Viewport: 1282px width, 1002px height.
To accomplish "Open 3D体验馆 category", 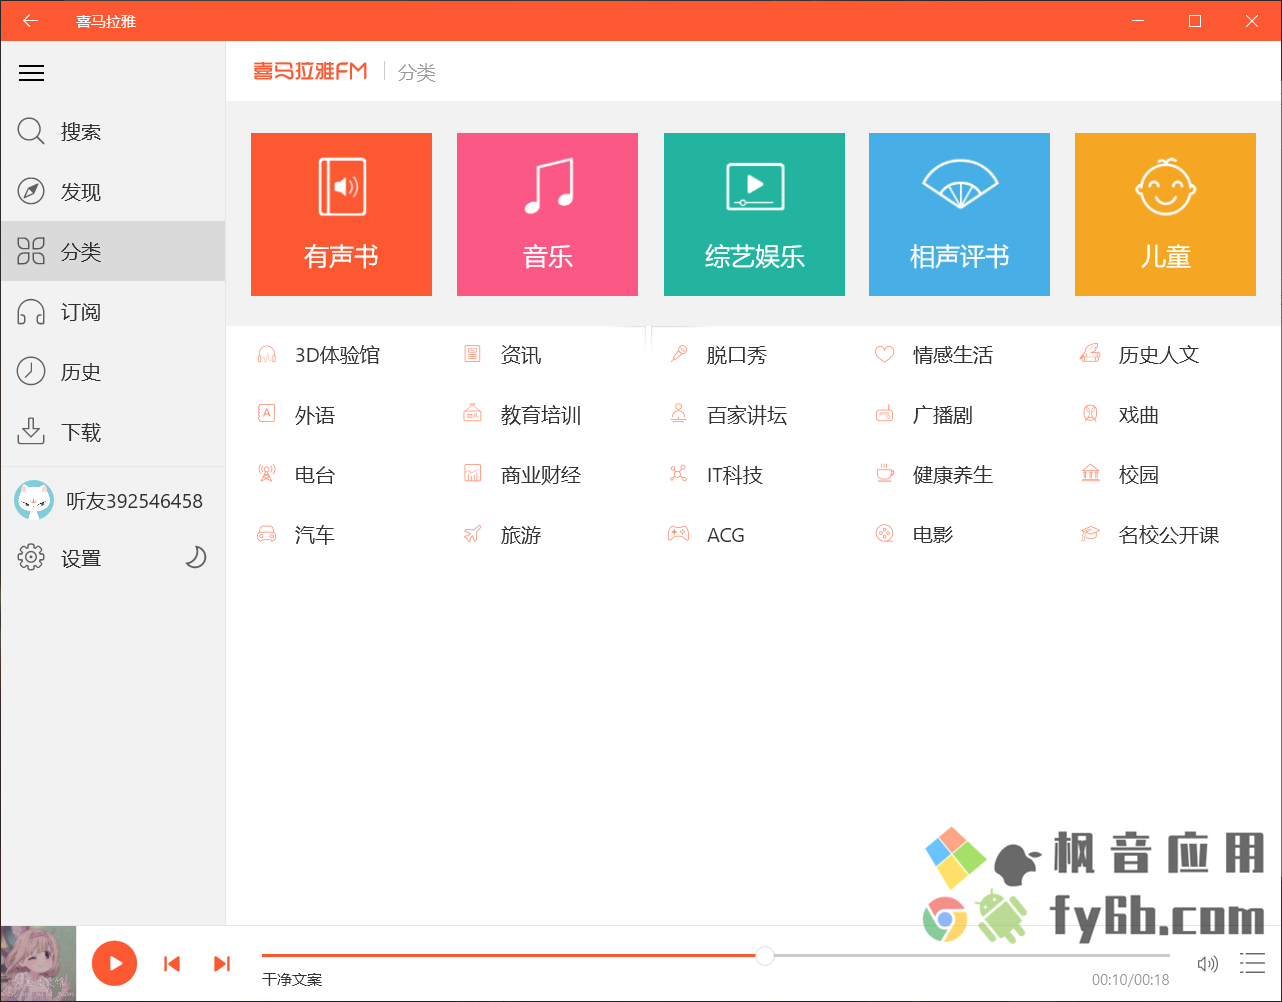I will click(x=319, y=355).
